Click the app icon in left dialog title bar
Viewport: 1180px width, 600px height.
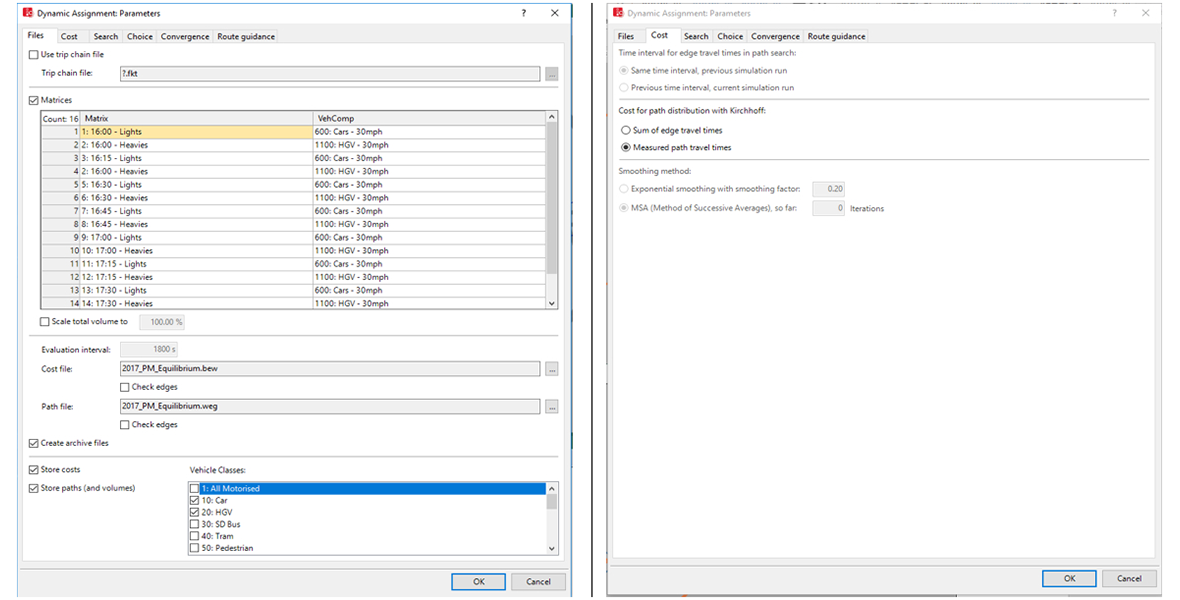(x=29, y=13)
